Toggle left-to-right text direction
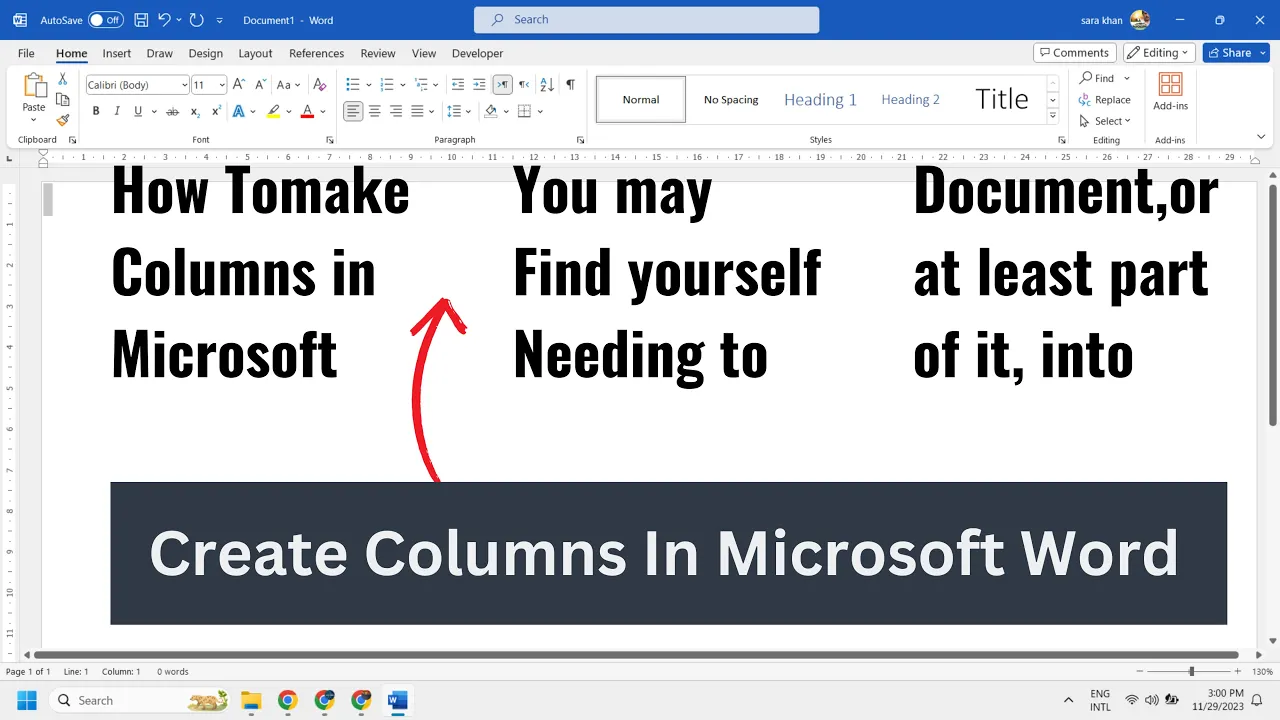This screenshot has height=720, width=1280. 502,85
